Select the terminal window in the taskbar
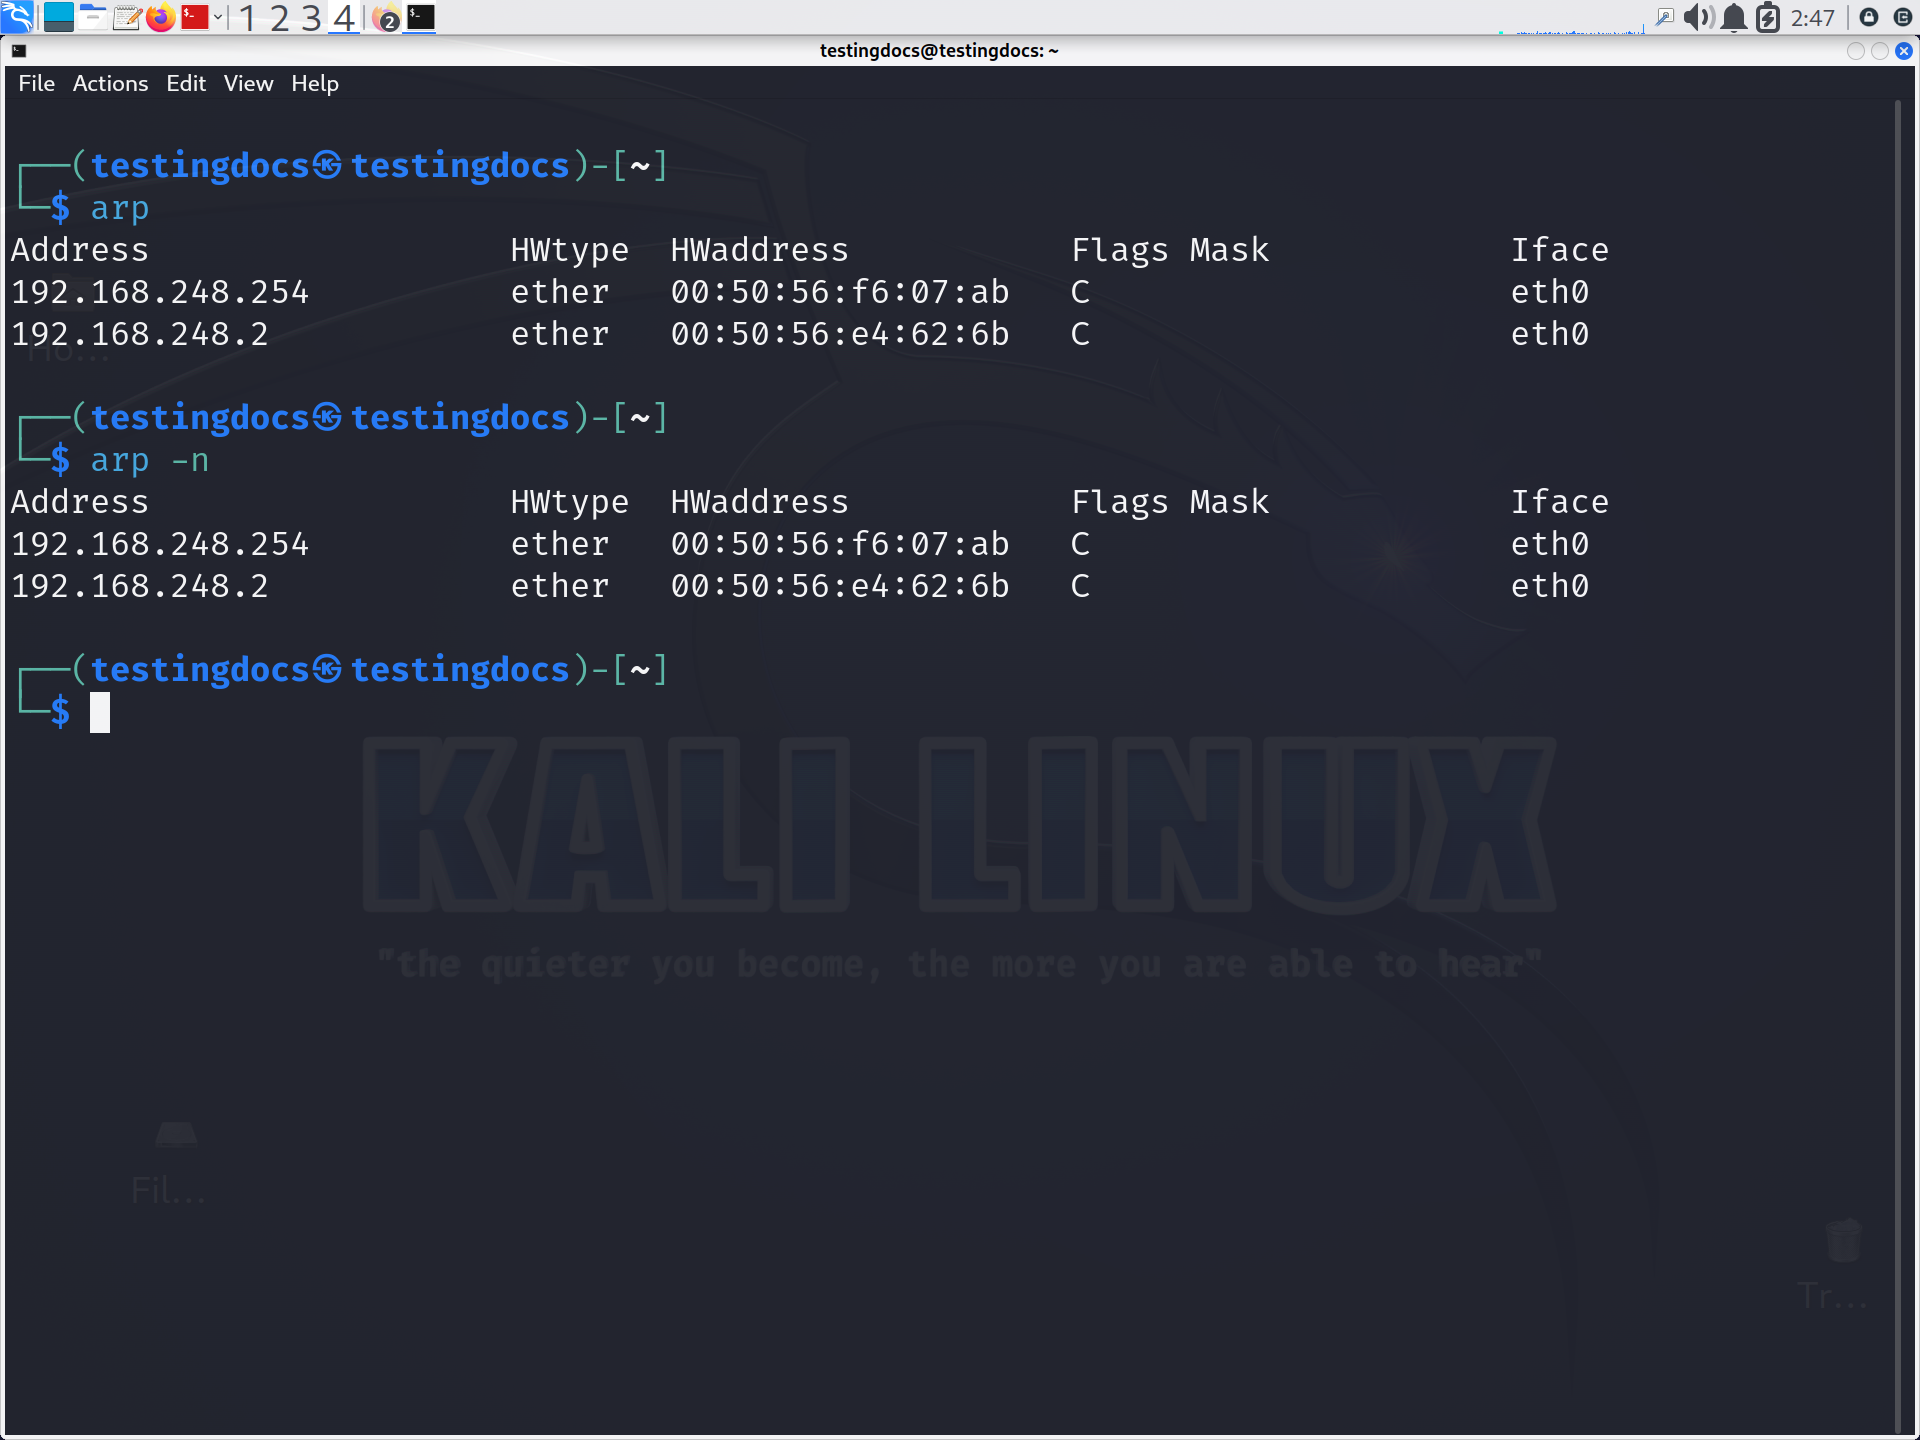Image resolution: width=1920 pixels, height=1440 pixels. (420, 17)
